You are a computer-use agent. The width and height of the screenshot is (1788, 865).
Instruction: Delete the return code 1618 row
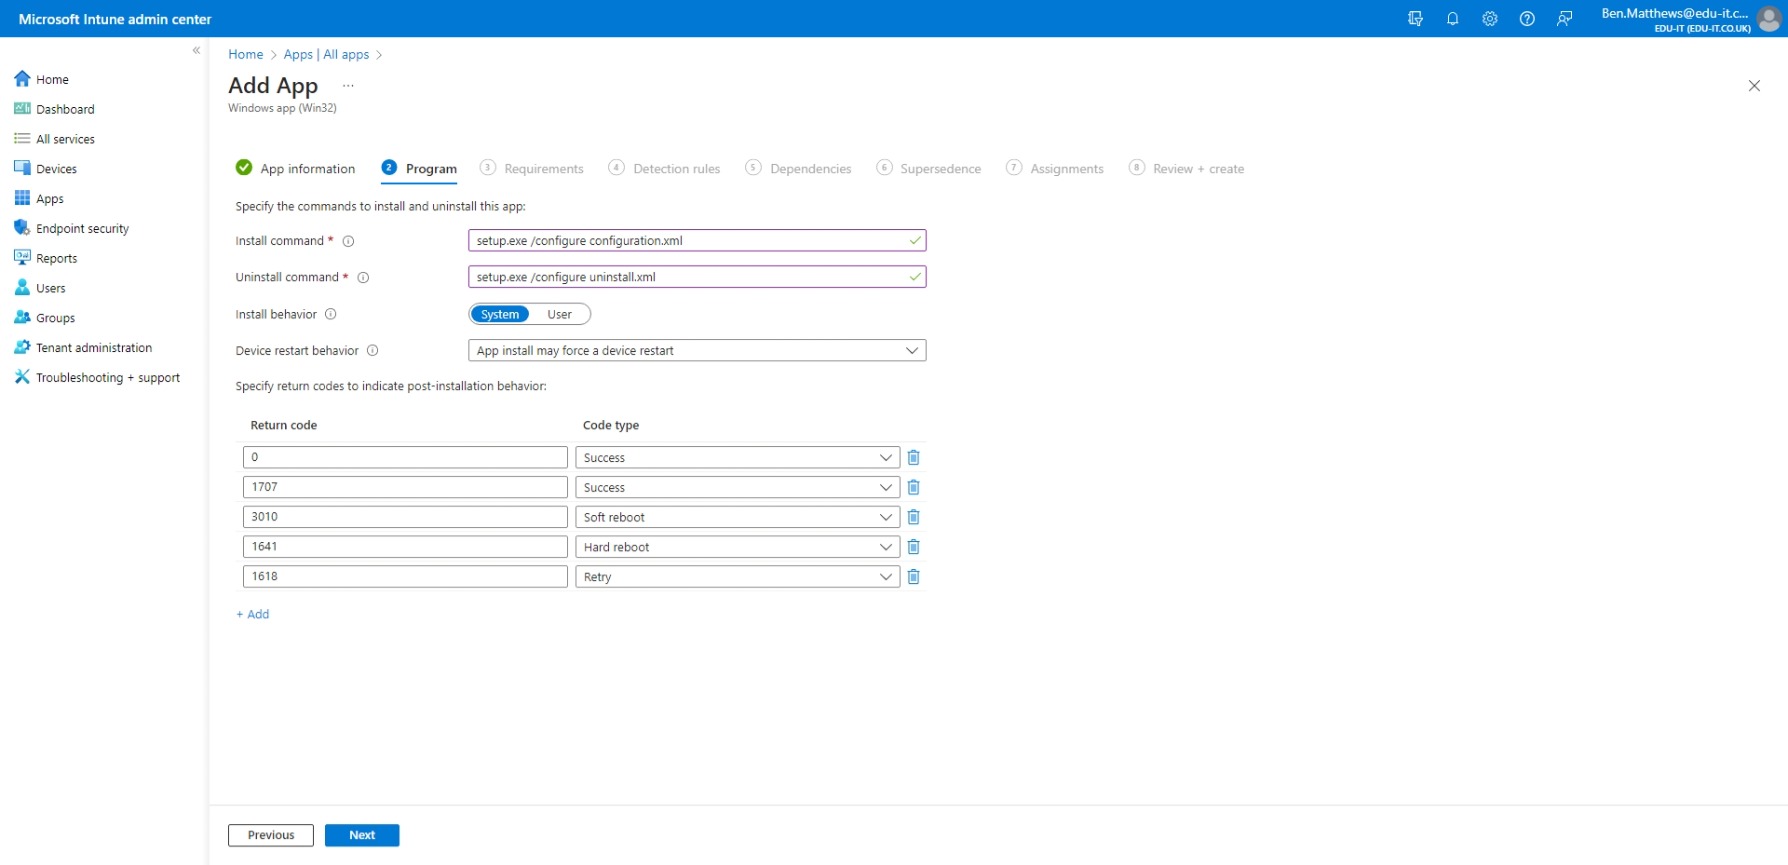[913, 577]
